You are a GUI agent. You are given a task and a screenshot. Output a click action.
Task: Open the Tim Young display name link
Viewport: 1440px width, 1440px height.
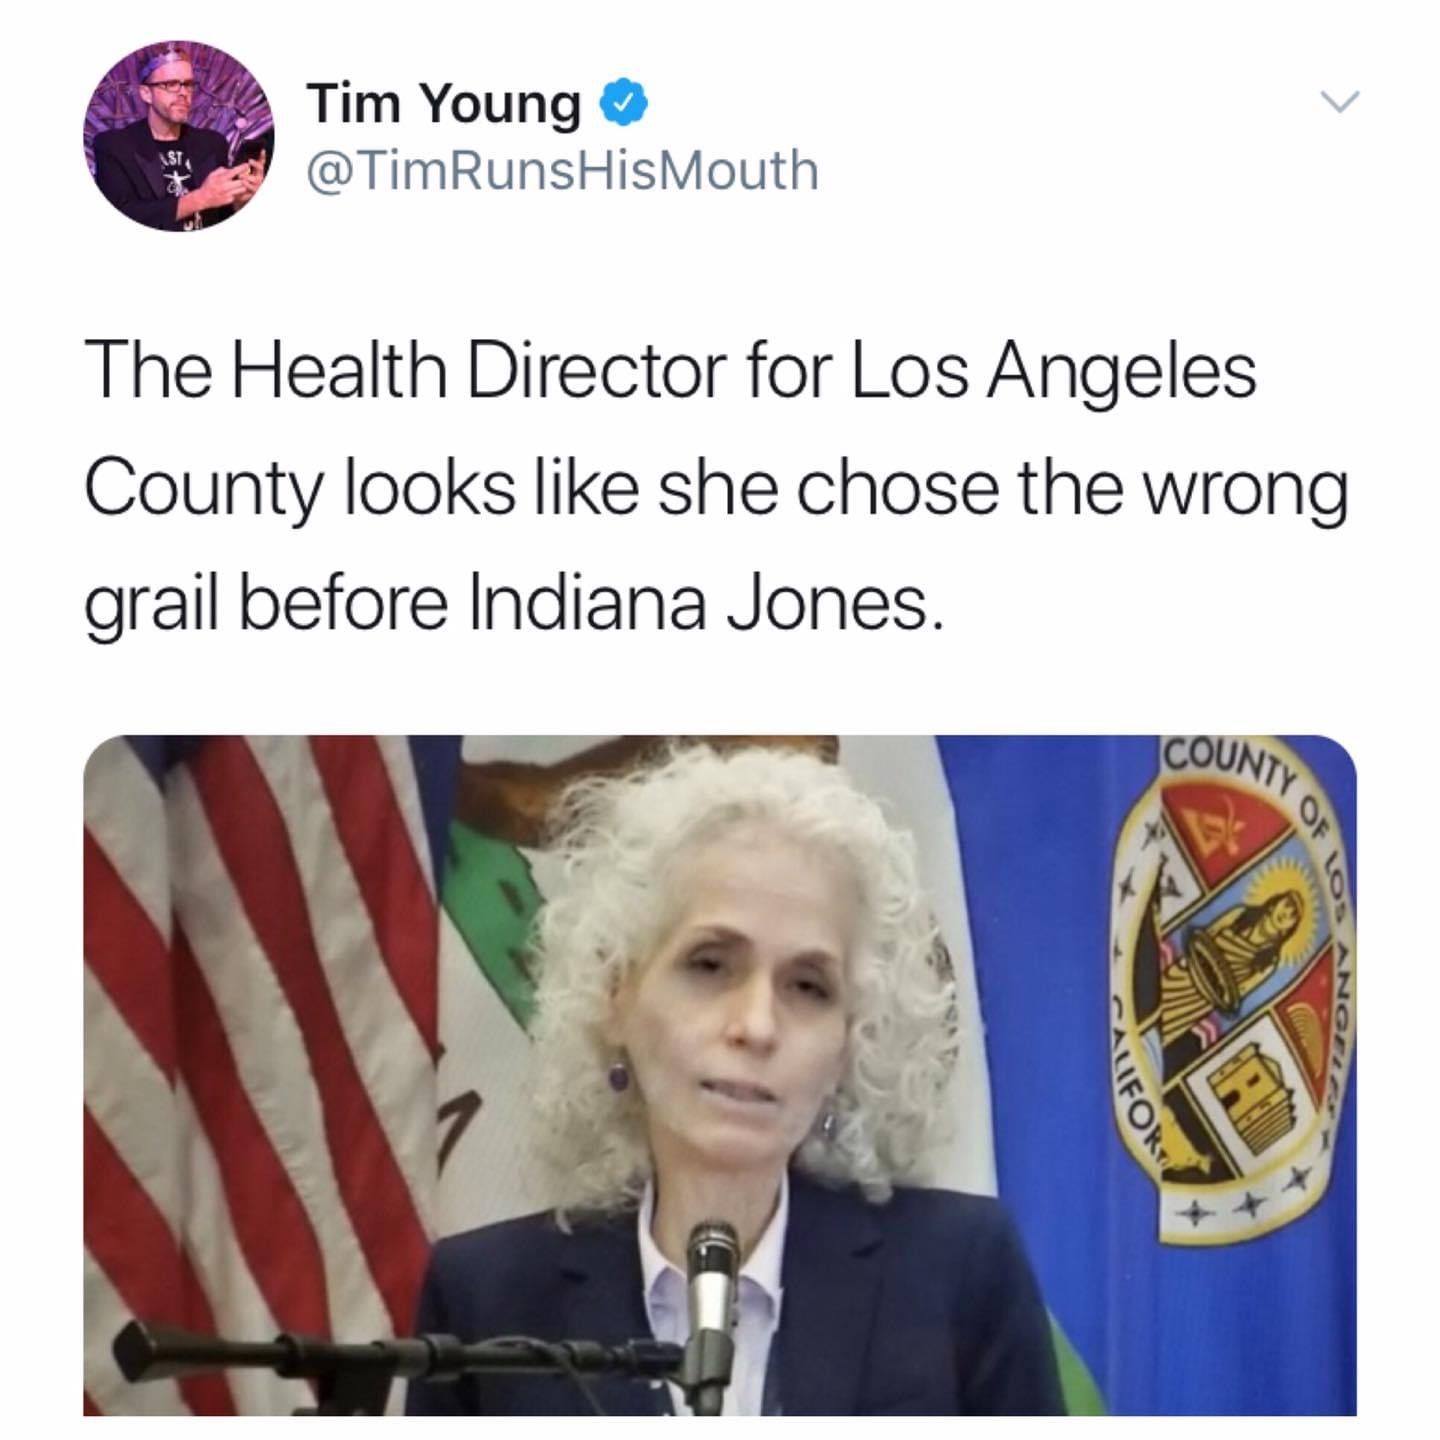(x=445, y=105)
